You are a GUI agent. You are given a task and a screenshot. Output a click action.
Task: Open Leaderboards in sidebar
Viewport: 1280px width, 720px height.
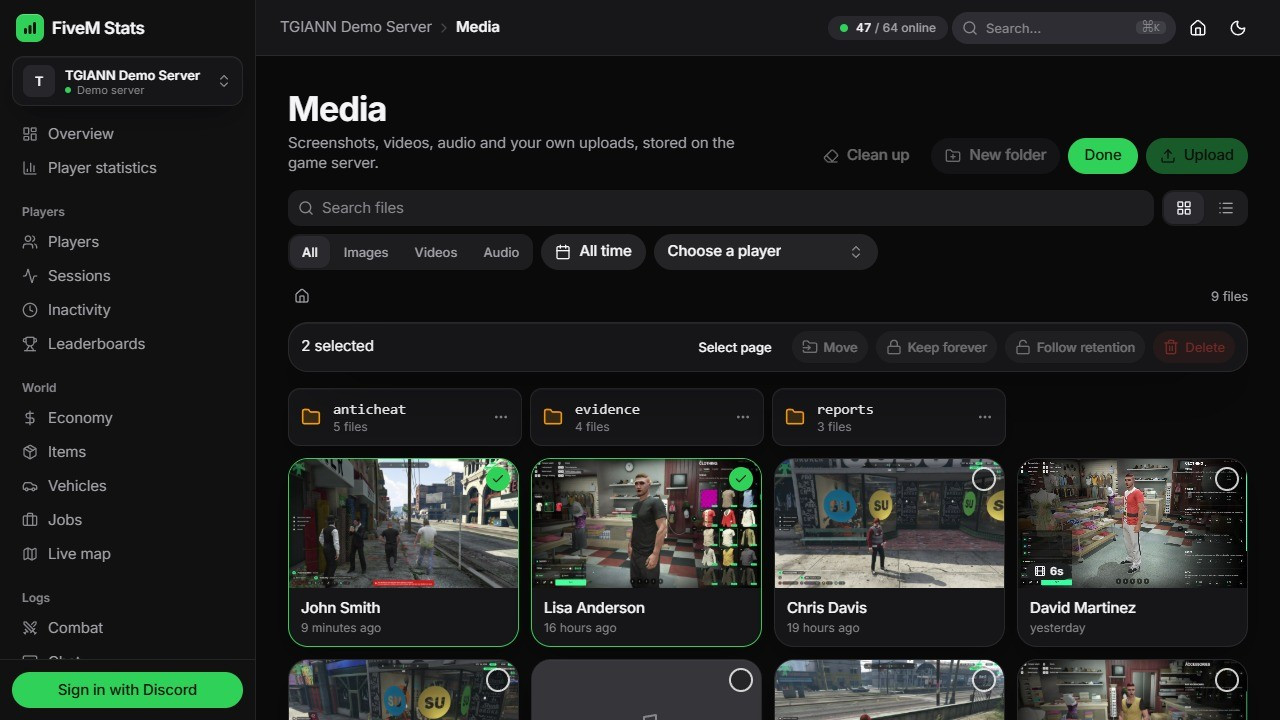(95, 344)
